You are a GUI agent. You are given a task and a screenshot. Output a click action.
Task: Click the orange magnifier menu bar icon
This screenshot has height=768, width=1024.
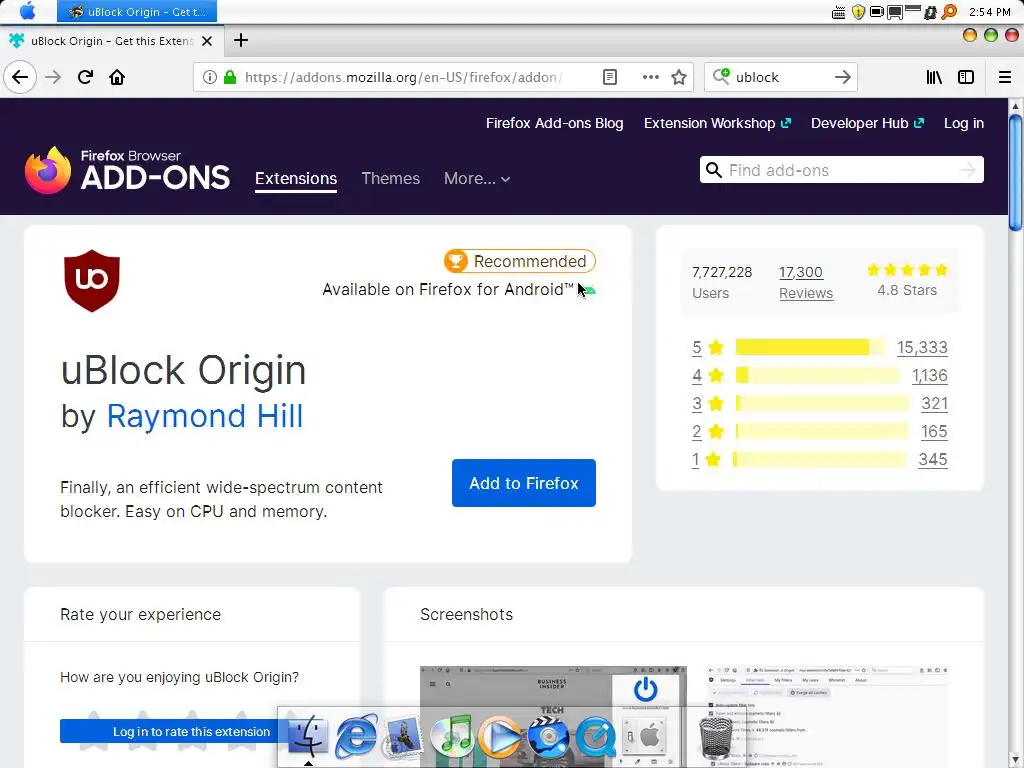(949, 12)
